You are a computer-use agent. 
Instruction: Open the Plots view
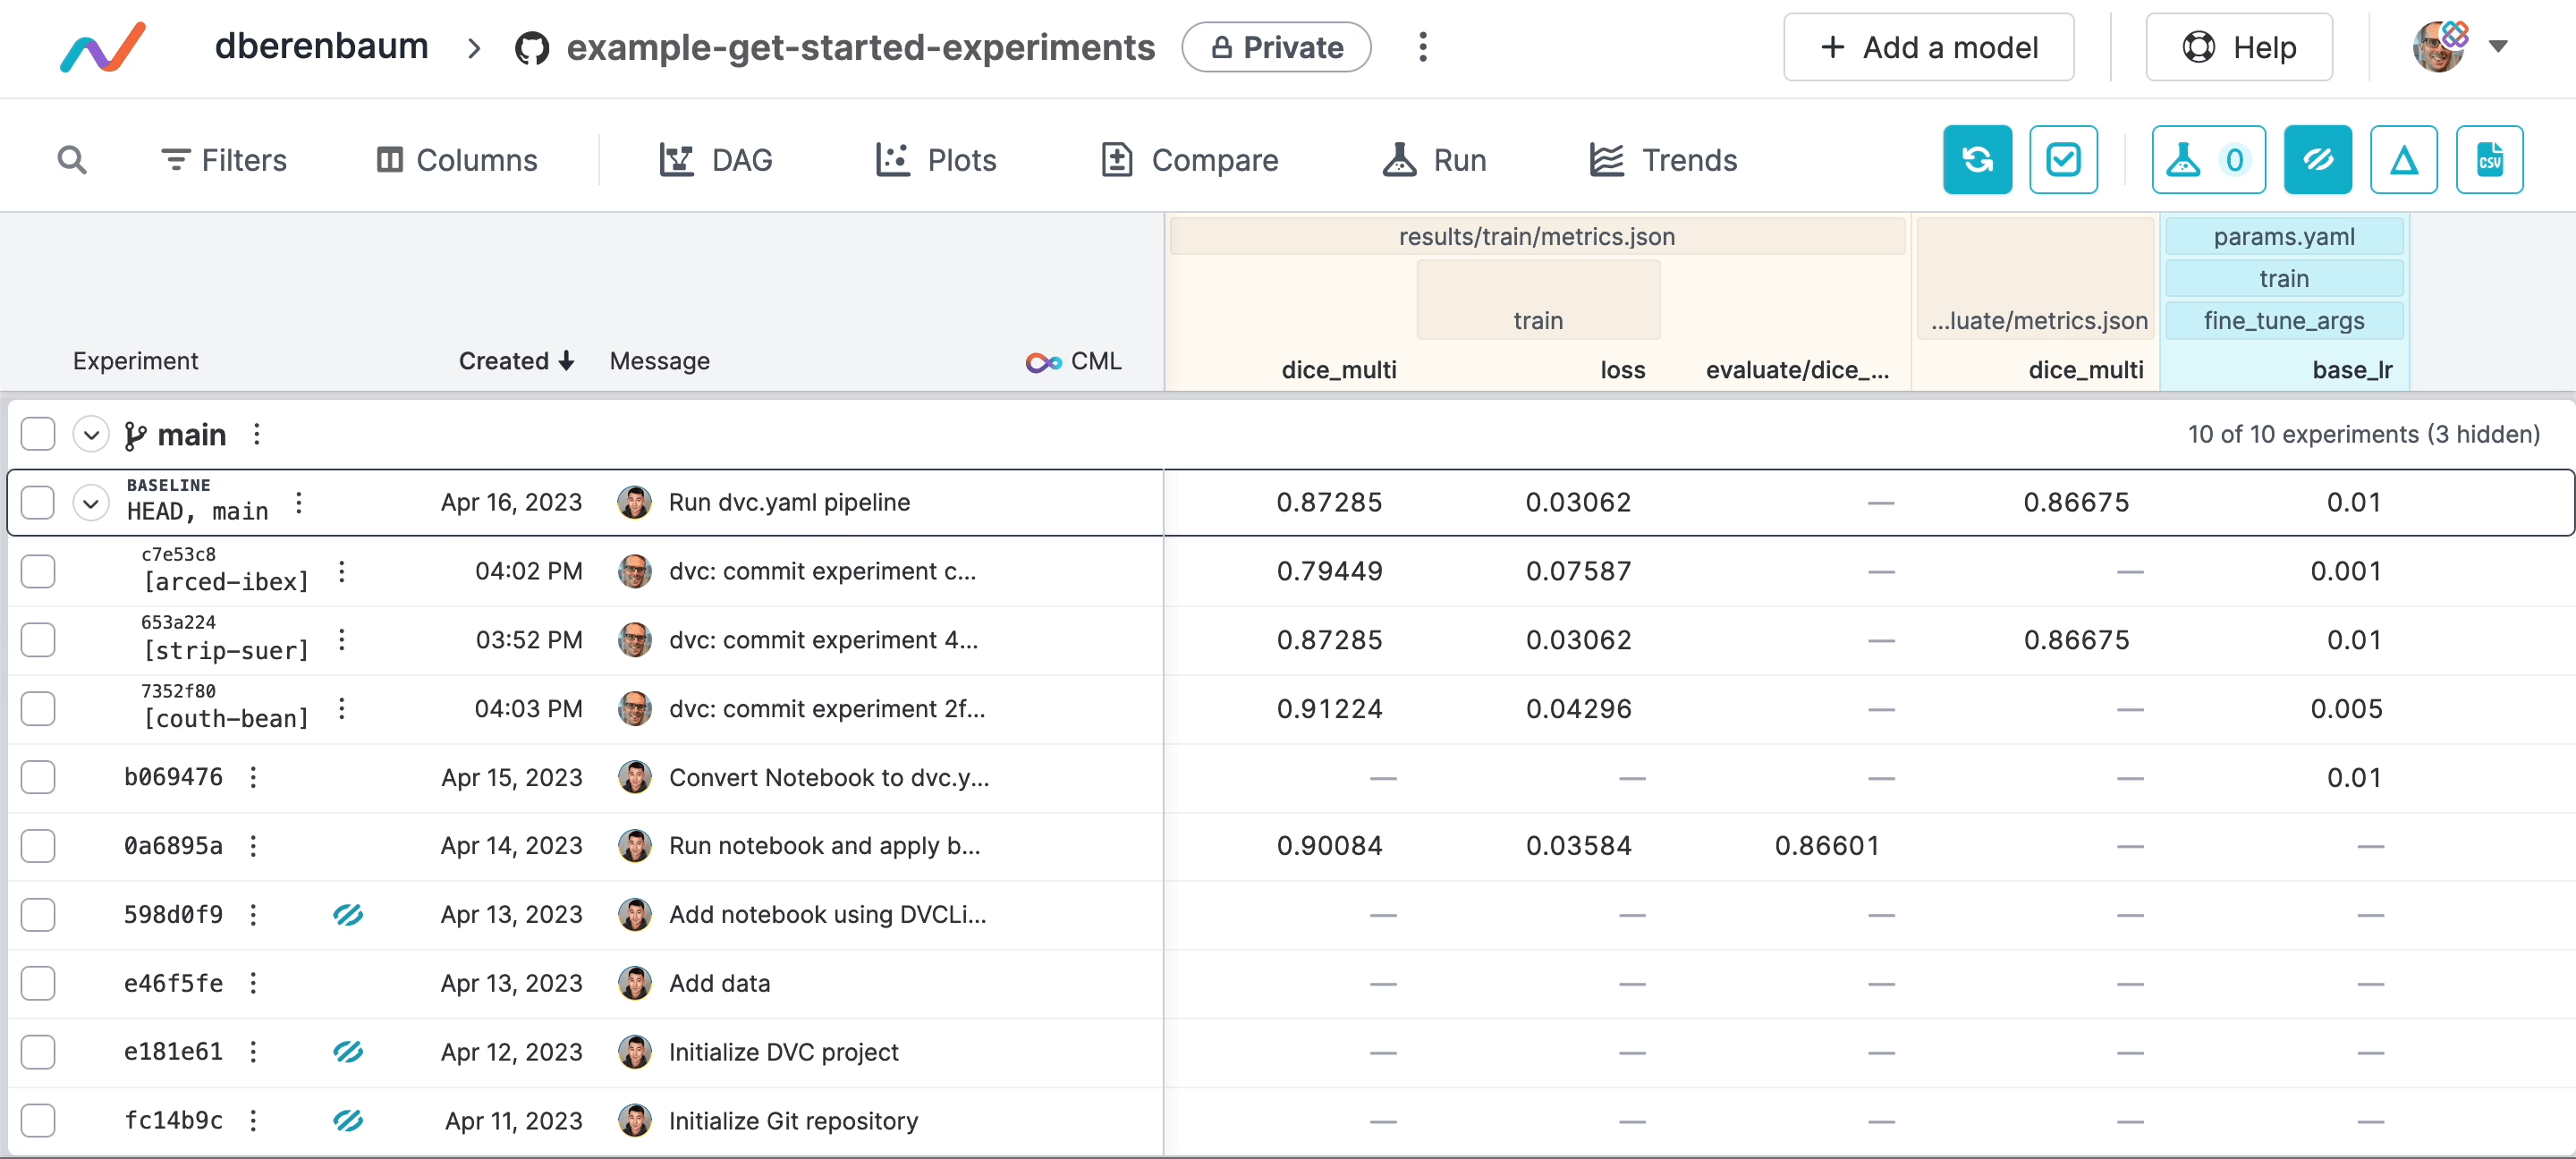(935, 160)
